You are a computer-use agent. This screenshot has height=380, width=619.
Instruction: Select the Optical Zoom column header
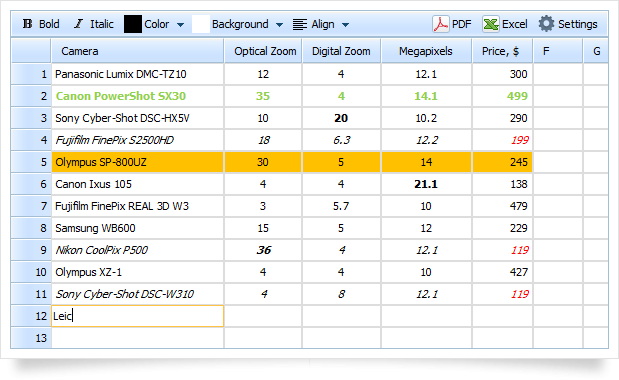(263, 51)
